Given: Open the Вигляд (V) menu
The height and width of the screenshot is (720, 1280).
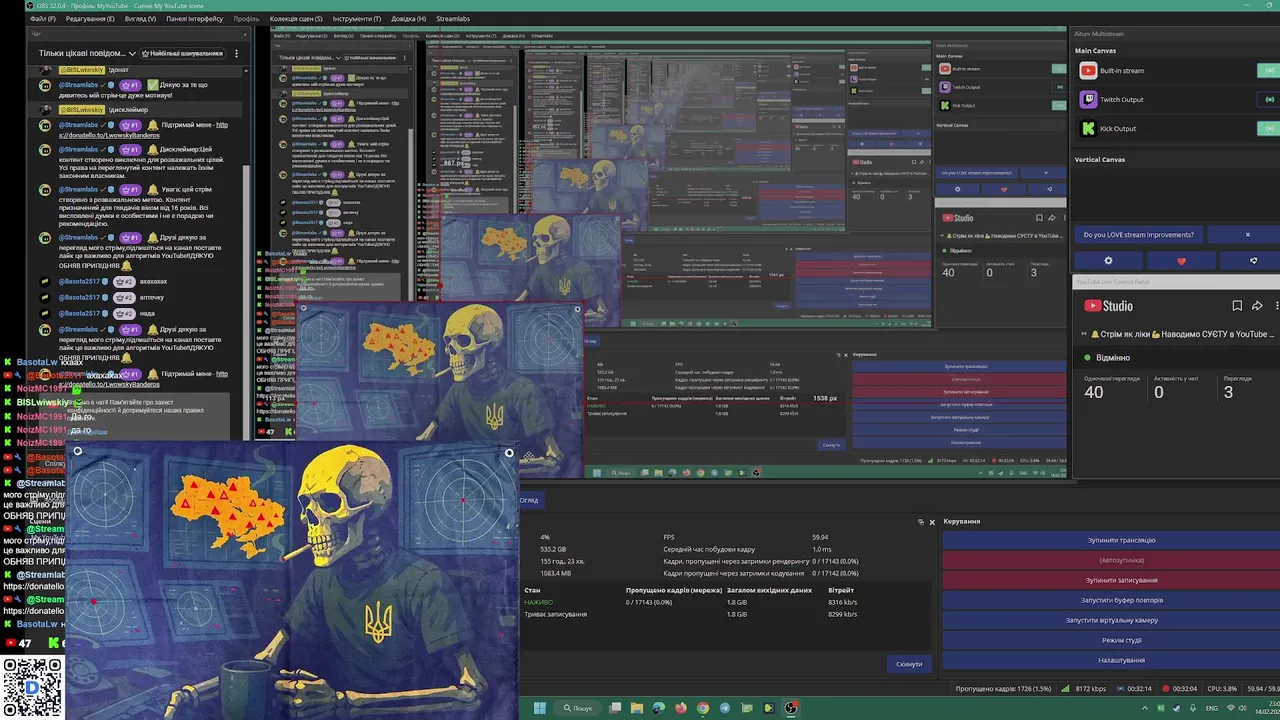Looking at the screenshot, I should pos(139,19).
